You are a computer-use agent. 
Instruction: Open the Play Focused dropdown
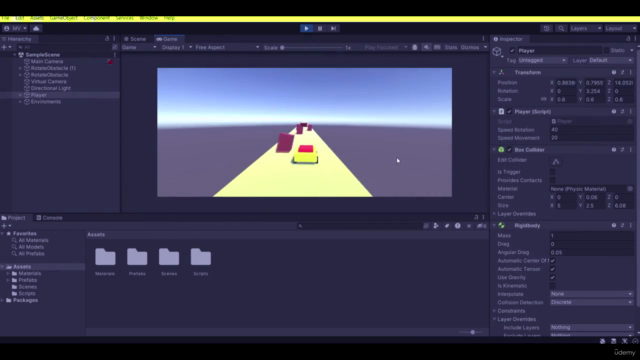point(385,47)
